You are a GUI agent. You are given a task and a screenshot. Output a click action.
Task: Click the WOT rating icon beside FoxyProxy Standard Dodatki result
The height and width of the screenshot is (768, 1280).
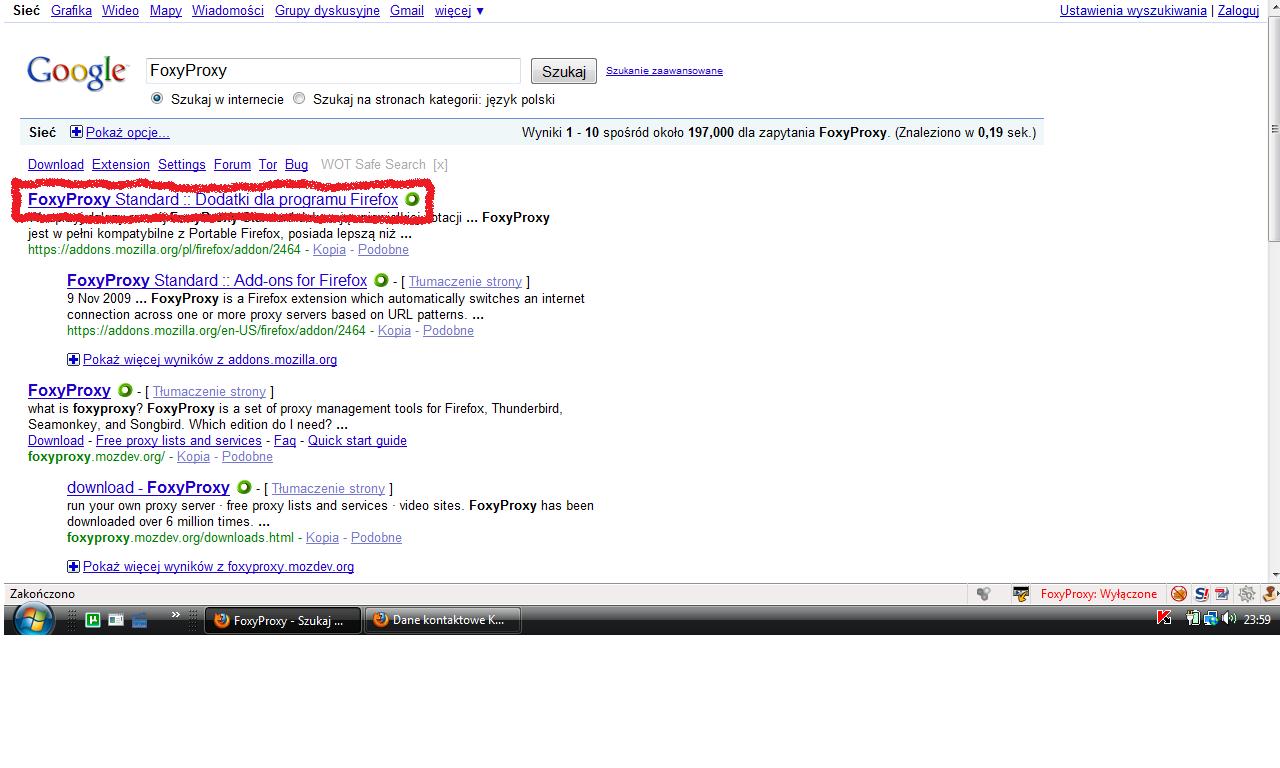[412, 199]
